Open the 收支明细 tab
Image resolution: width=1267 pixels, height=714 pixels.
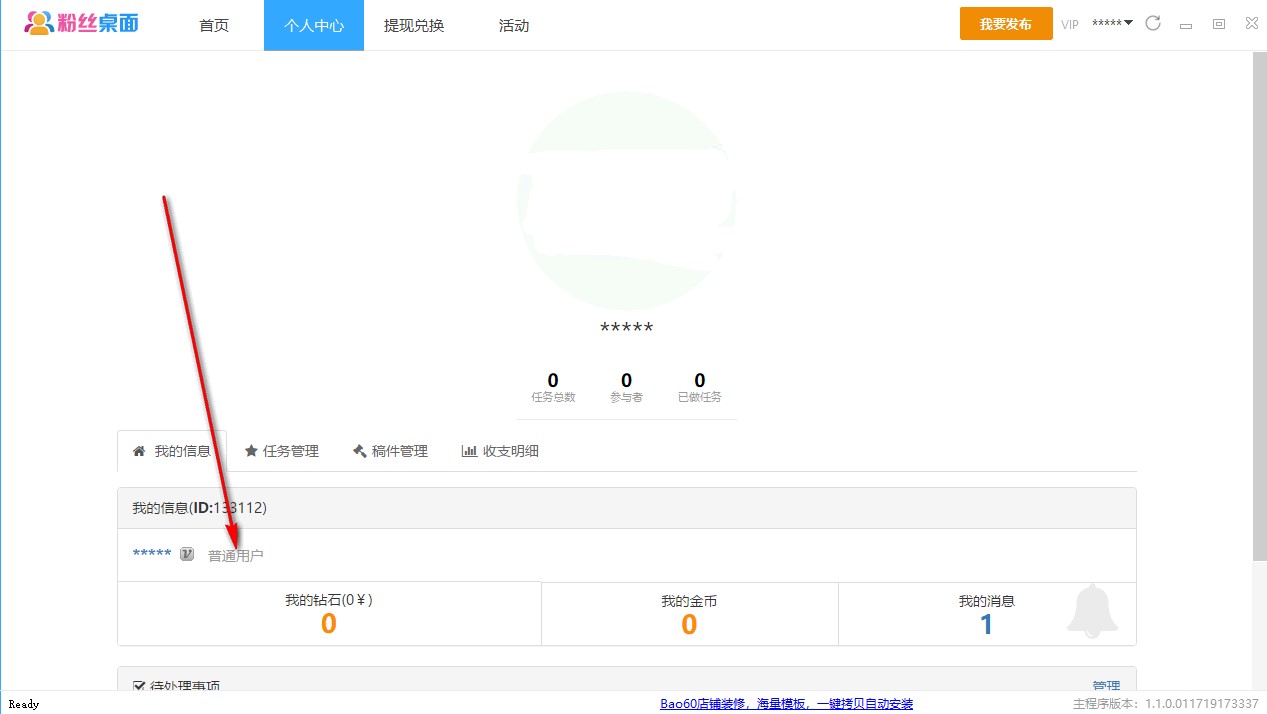pyautogui.click(x=500, y=451)
